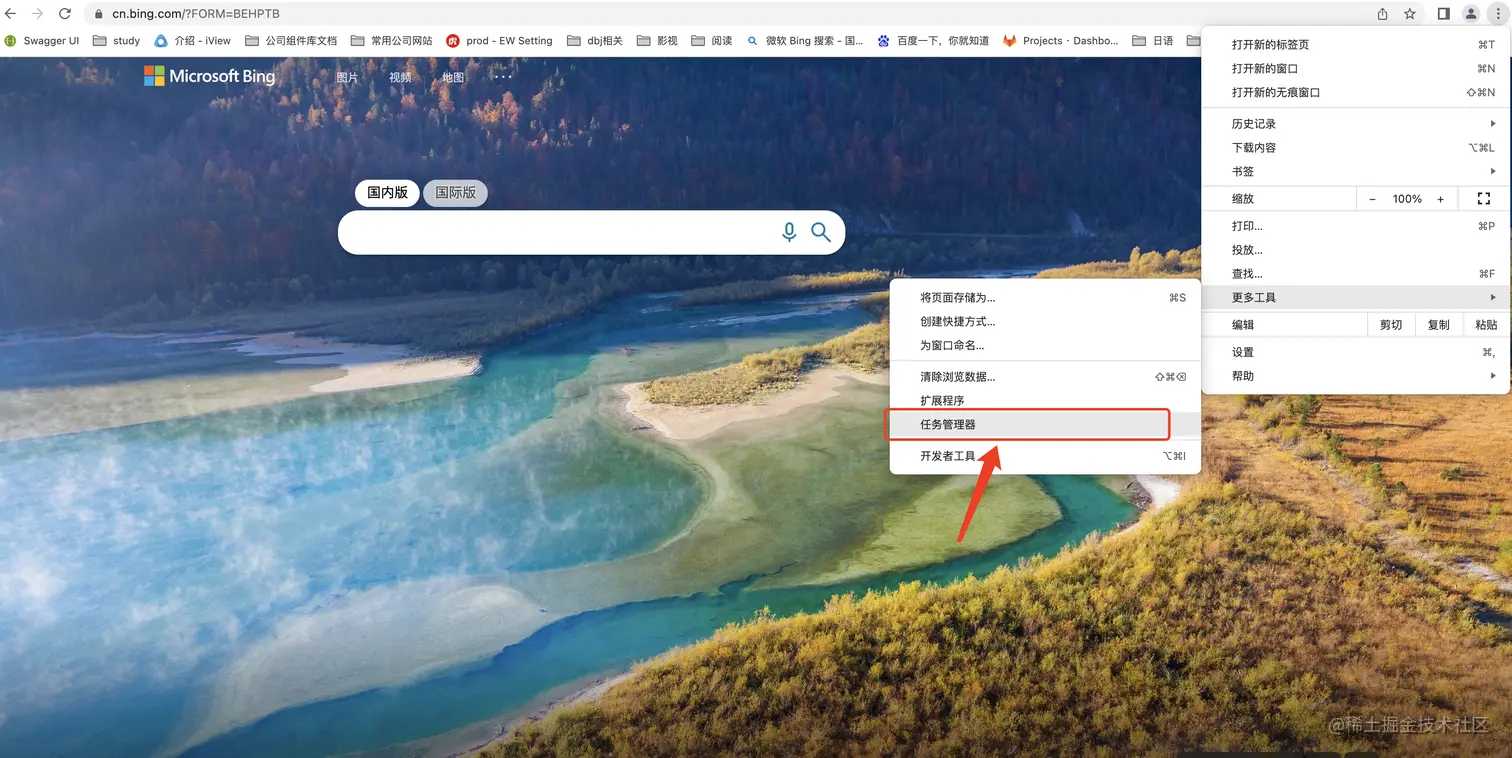Enter fullscreen via the zoom row icon
1512x758 pixels.
click(x=1484, y=198)
